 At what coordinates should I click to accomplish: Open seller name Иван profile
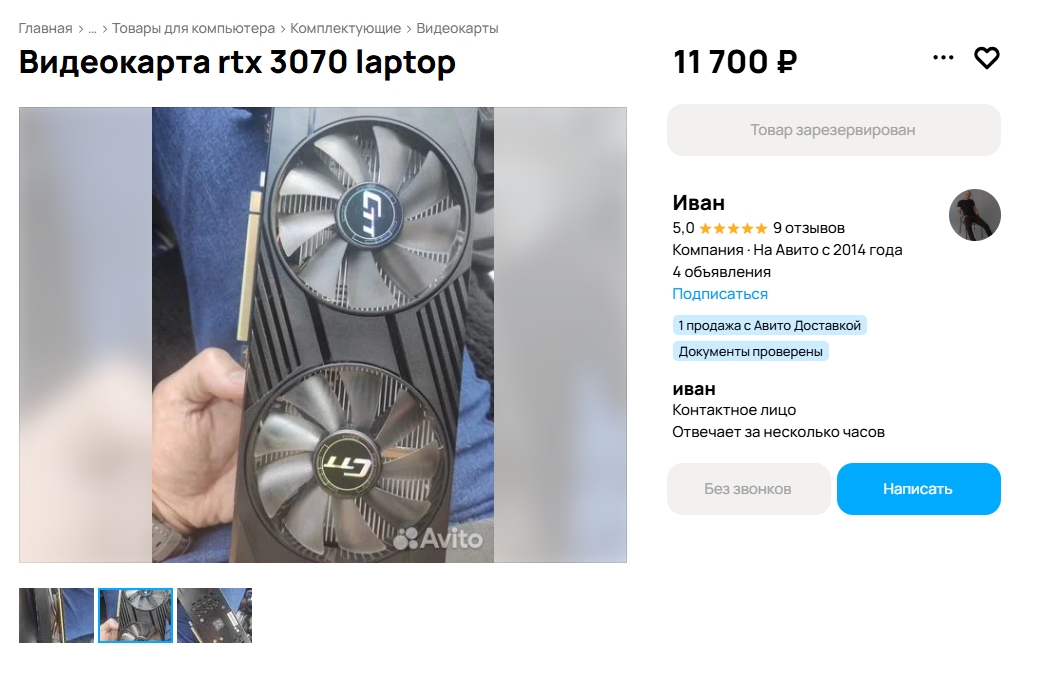click(698, 202)
